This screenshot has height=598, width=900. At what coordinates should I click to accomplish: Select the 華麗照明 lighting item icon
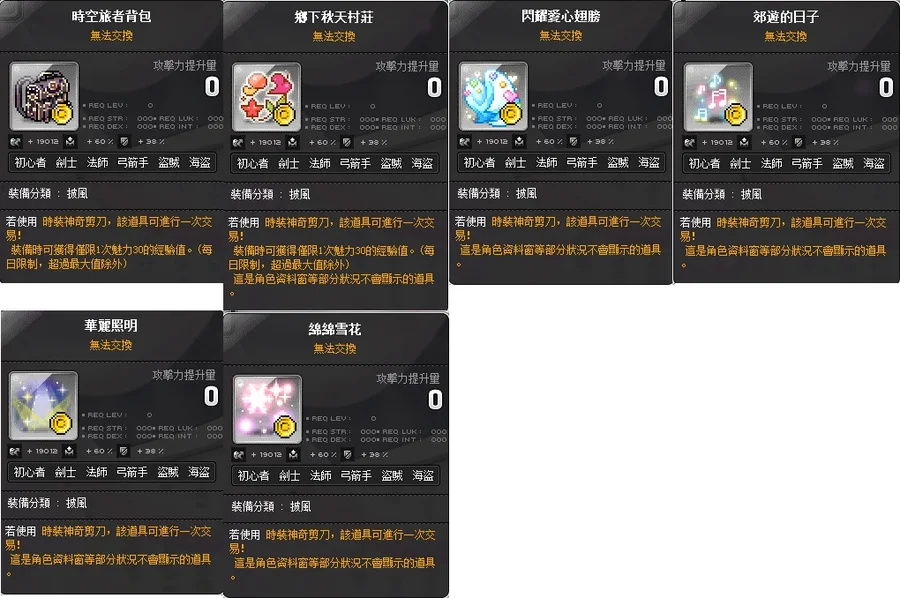[x=43, y=406]
